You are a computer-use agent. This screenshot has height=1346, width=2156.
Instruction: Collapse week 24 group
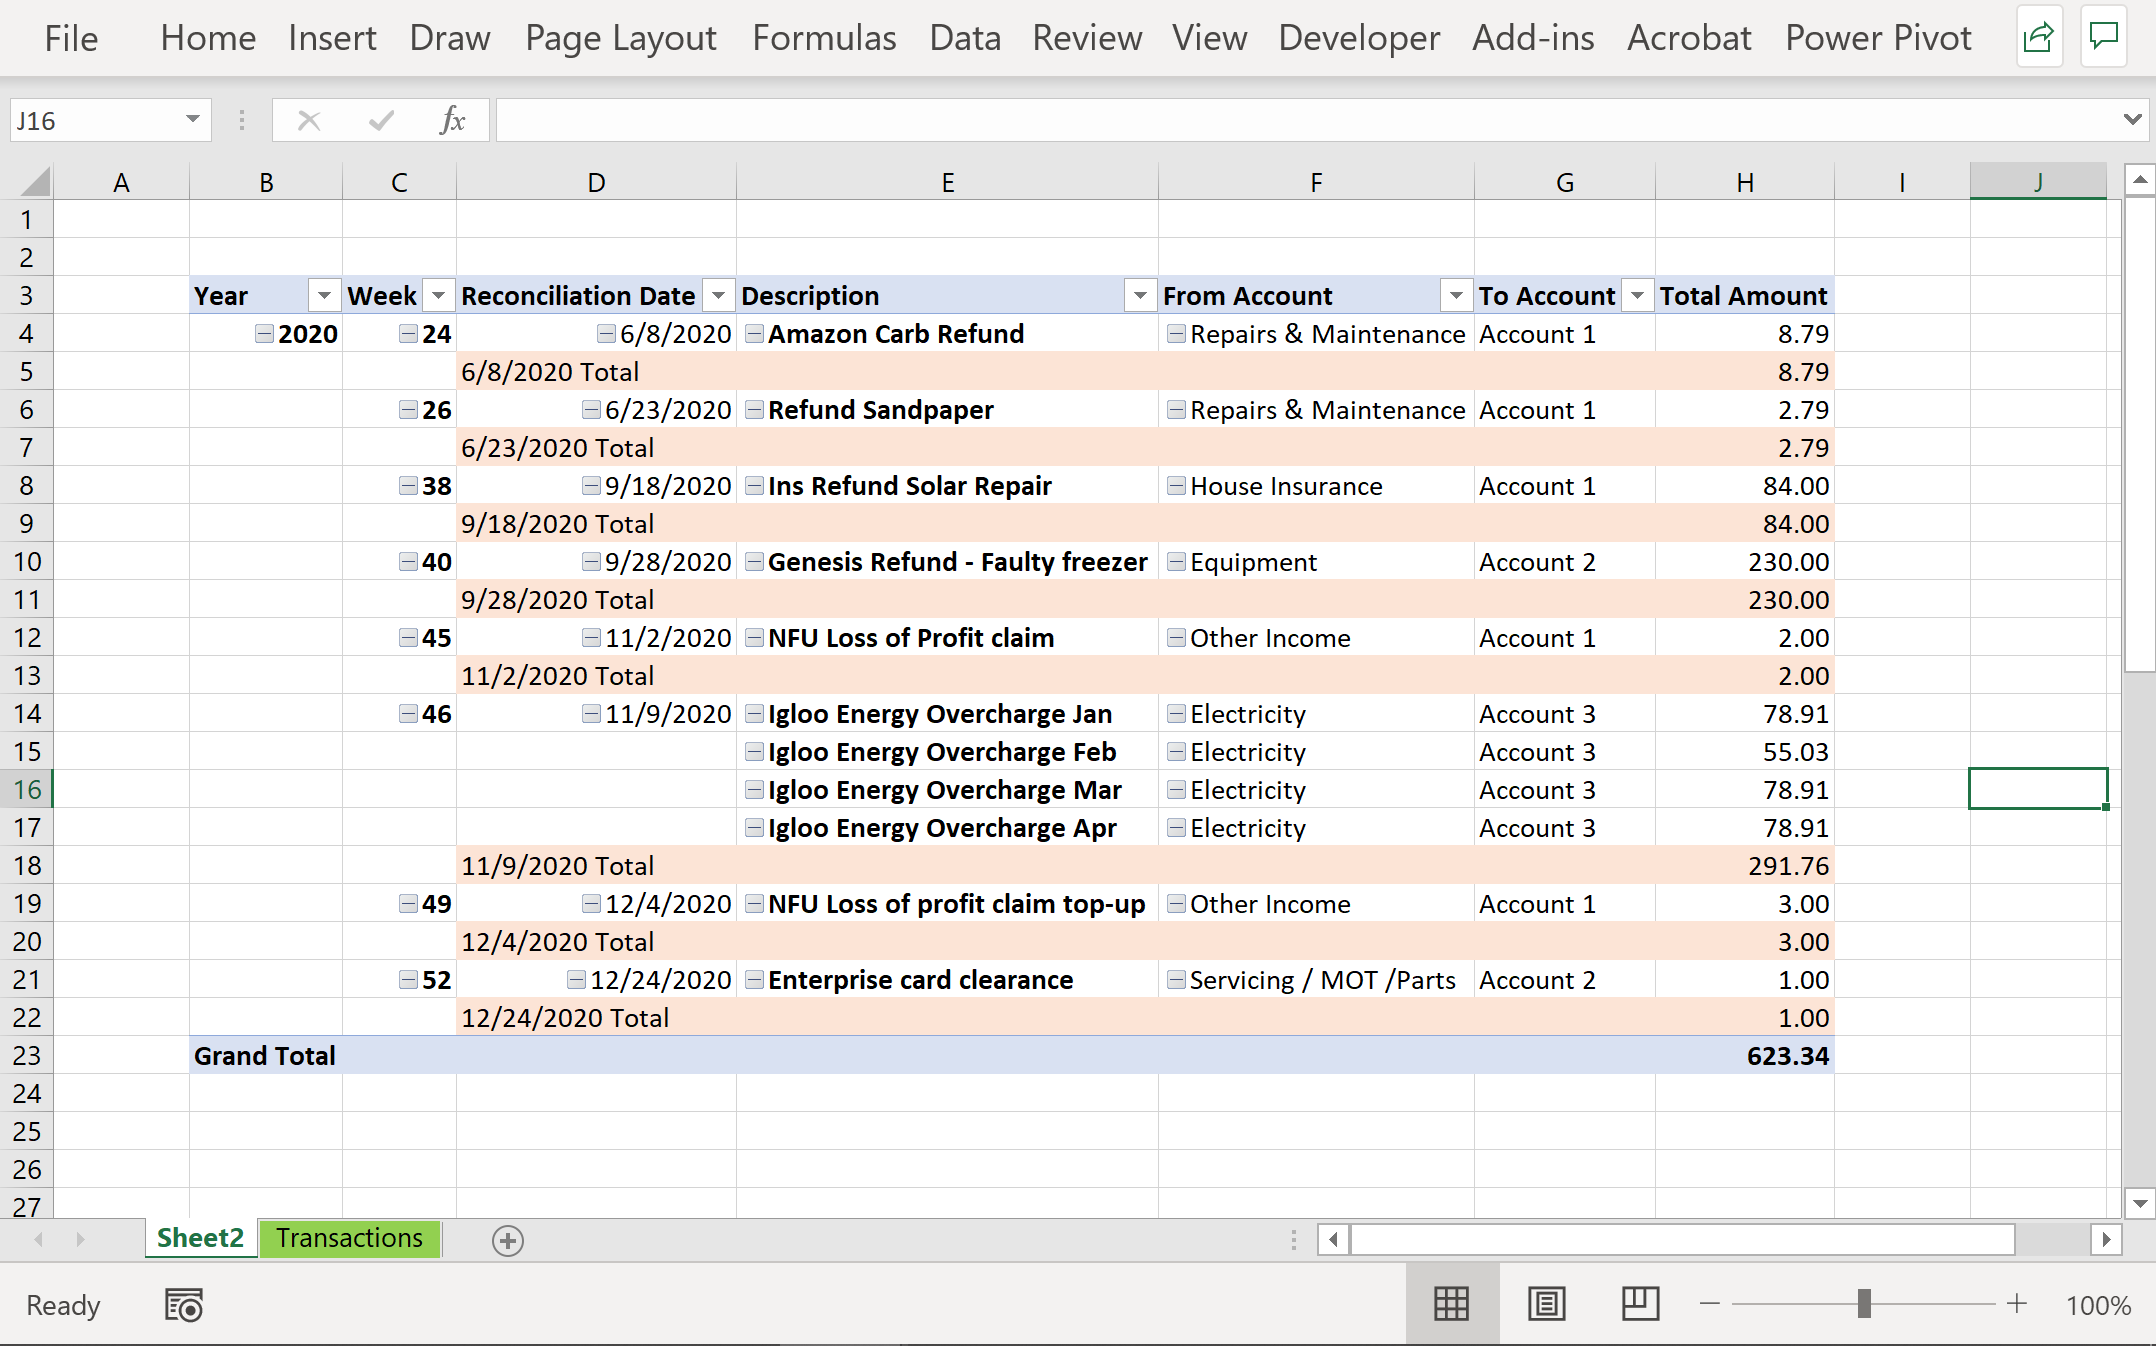[x=408, y=334]
